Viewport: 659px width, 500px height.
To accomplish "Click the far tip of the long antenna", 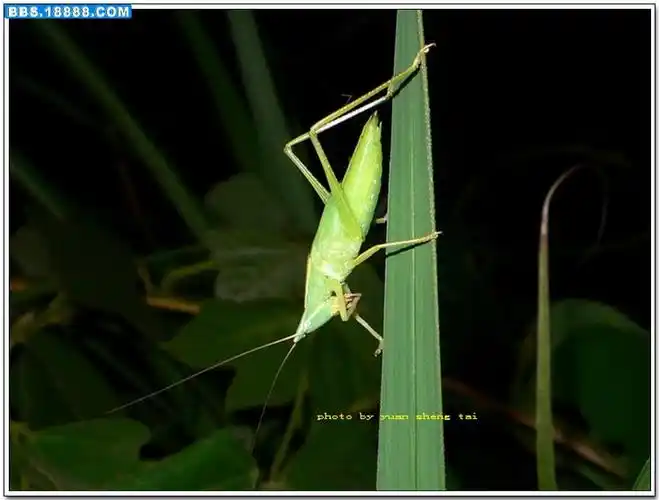I will 112,411.
